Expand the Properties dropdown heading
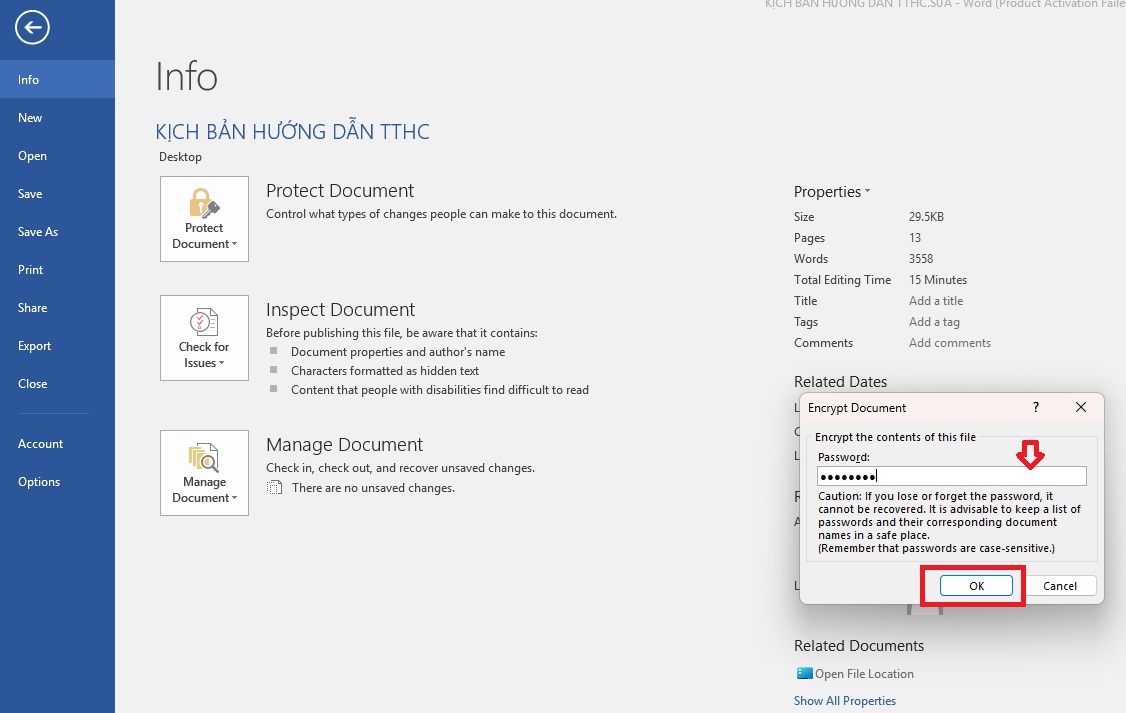This screenshot has width=1126, height=713. pyautogui.click(x=832, y=192)
